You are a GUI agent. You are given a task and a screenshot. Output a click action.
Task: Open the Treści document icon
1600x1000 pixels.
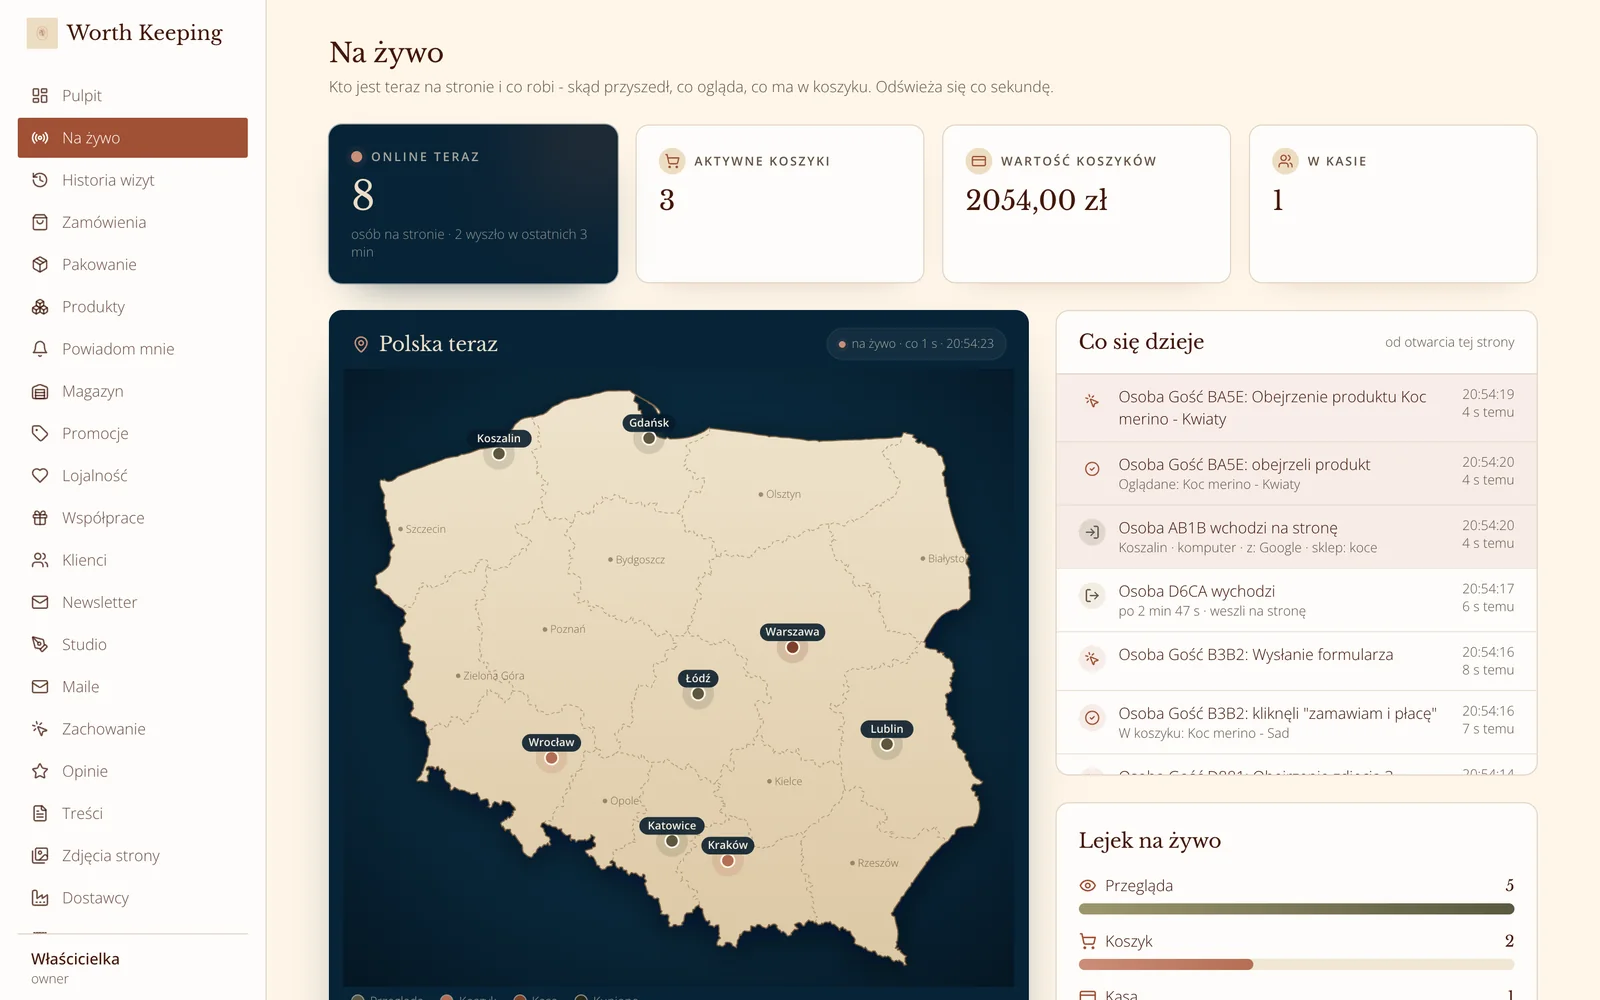click(x=40, y=813)
